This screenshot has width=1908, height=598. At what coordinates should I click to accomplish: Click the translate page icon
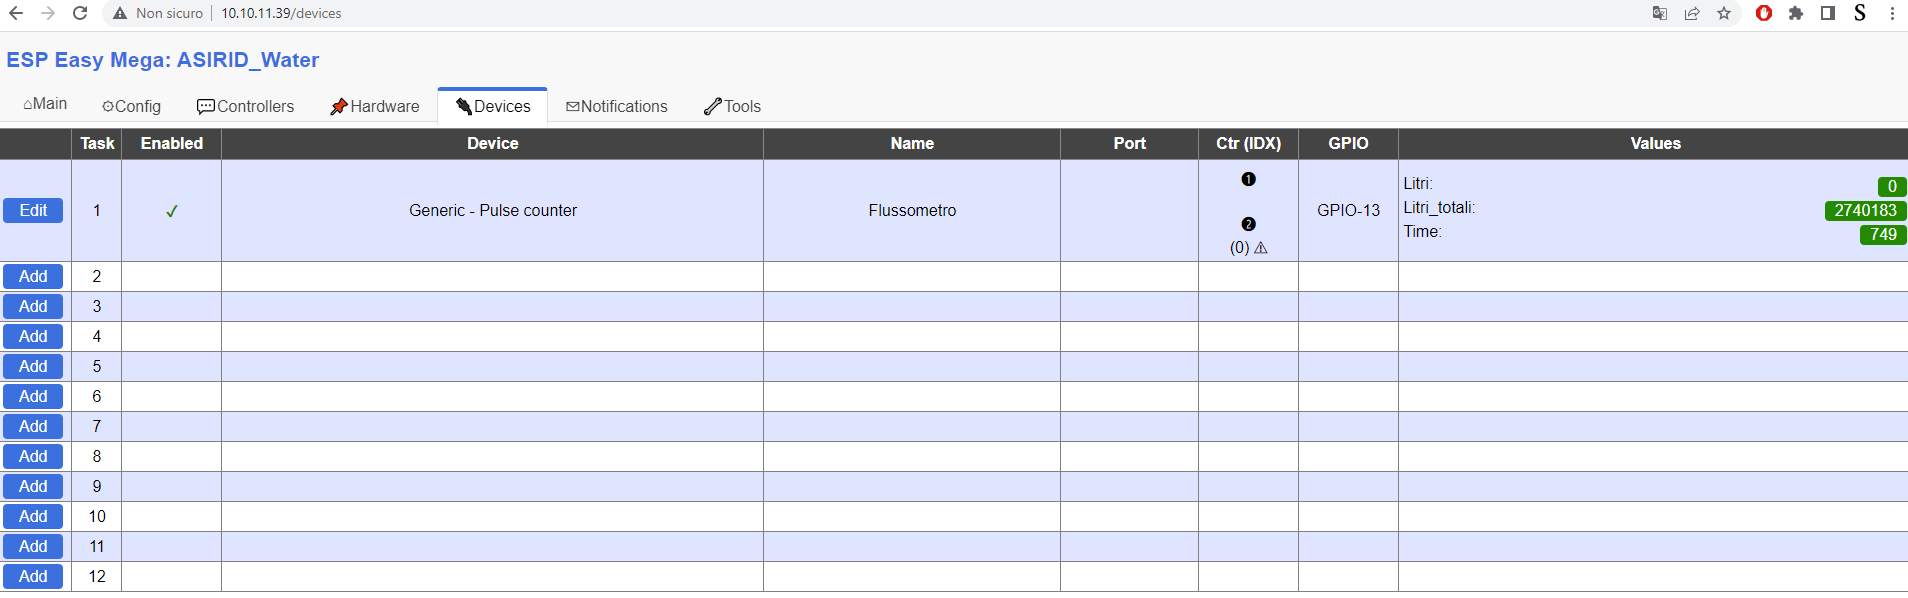[x=1660, y=13]
